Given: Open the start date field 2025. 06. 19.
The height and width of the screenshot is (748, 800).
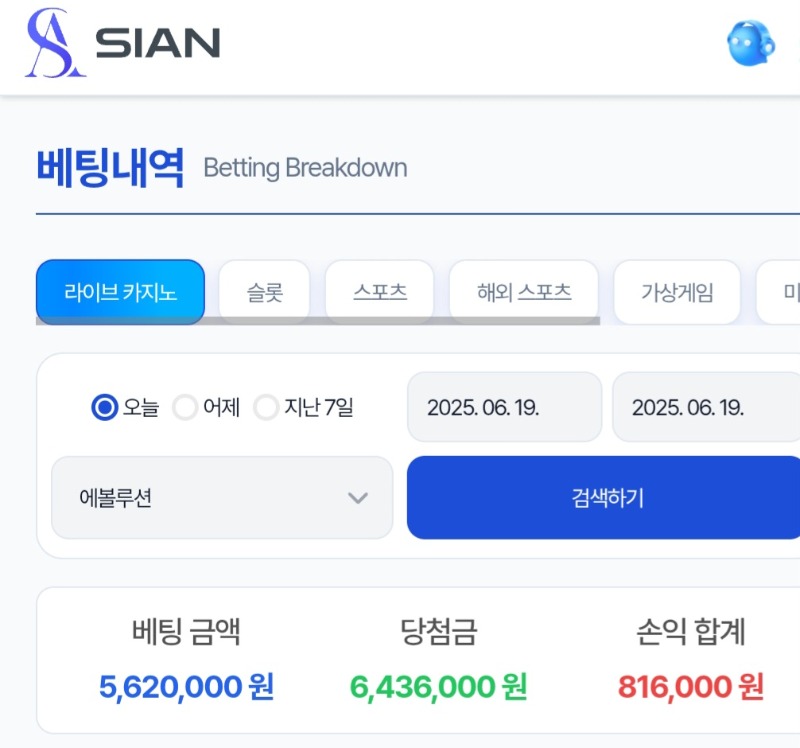Looking at the screenshot, I should 505,407.
